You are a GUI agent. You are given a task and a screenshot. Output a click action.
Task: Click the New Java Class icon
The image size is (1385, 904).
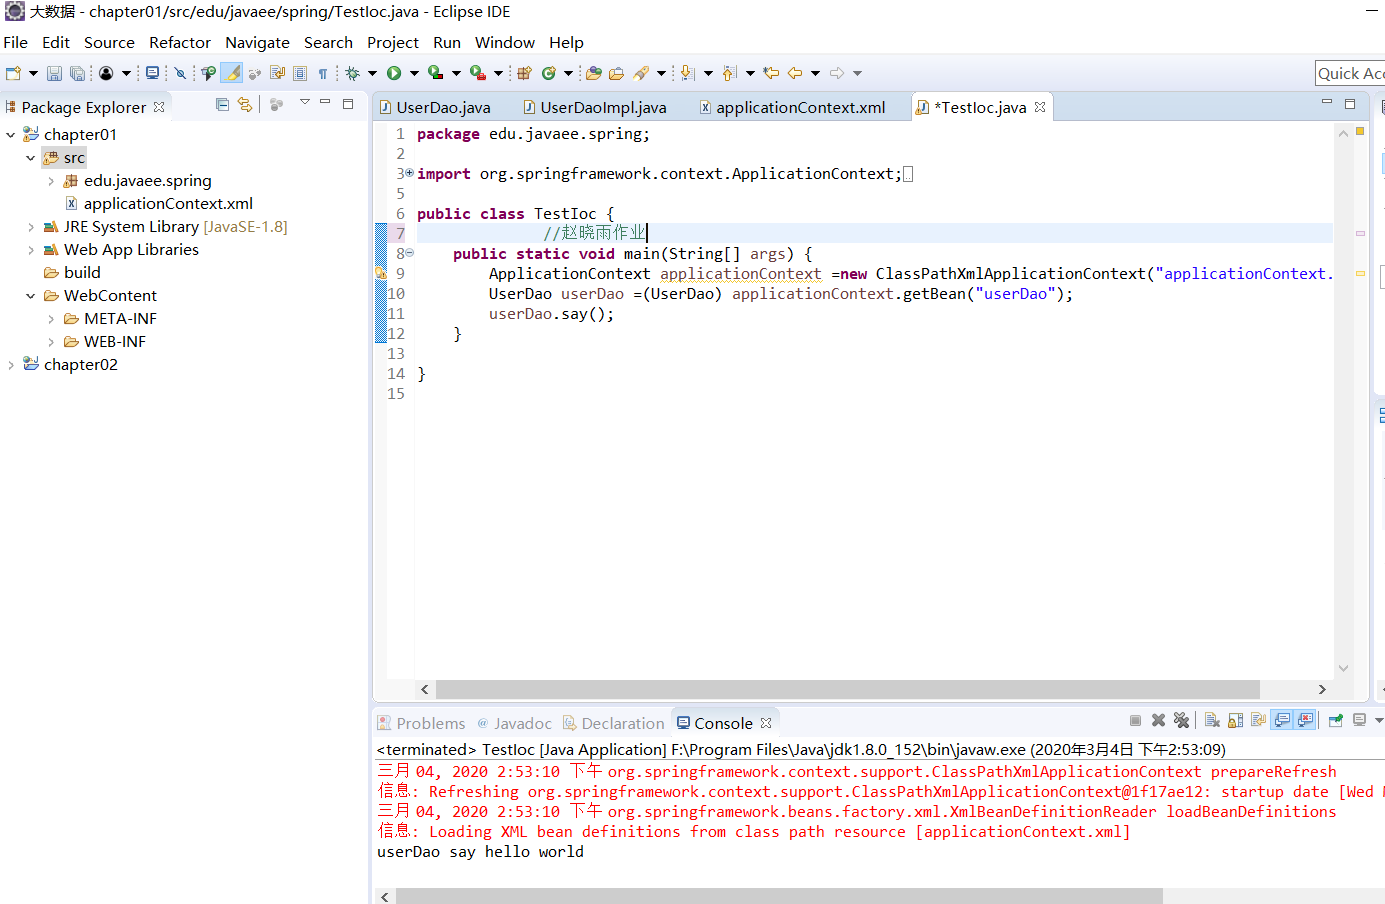[x=548, y=73]
